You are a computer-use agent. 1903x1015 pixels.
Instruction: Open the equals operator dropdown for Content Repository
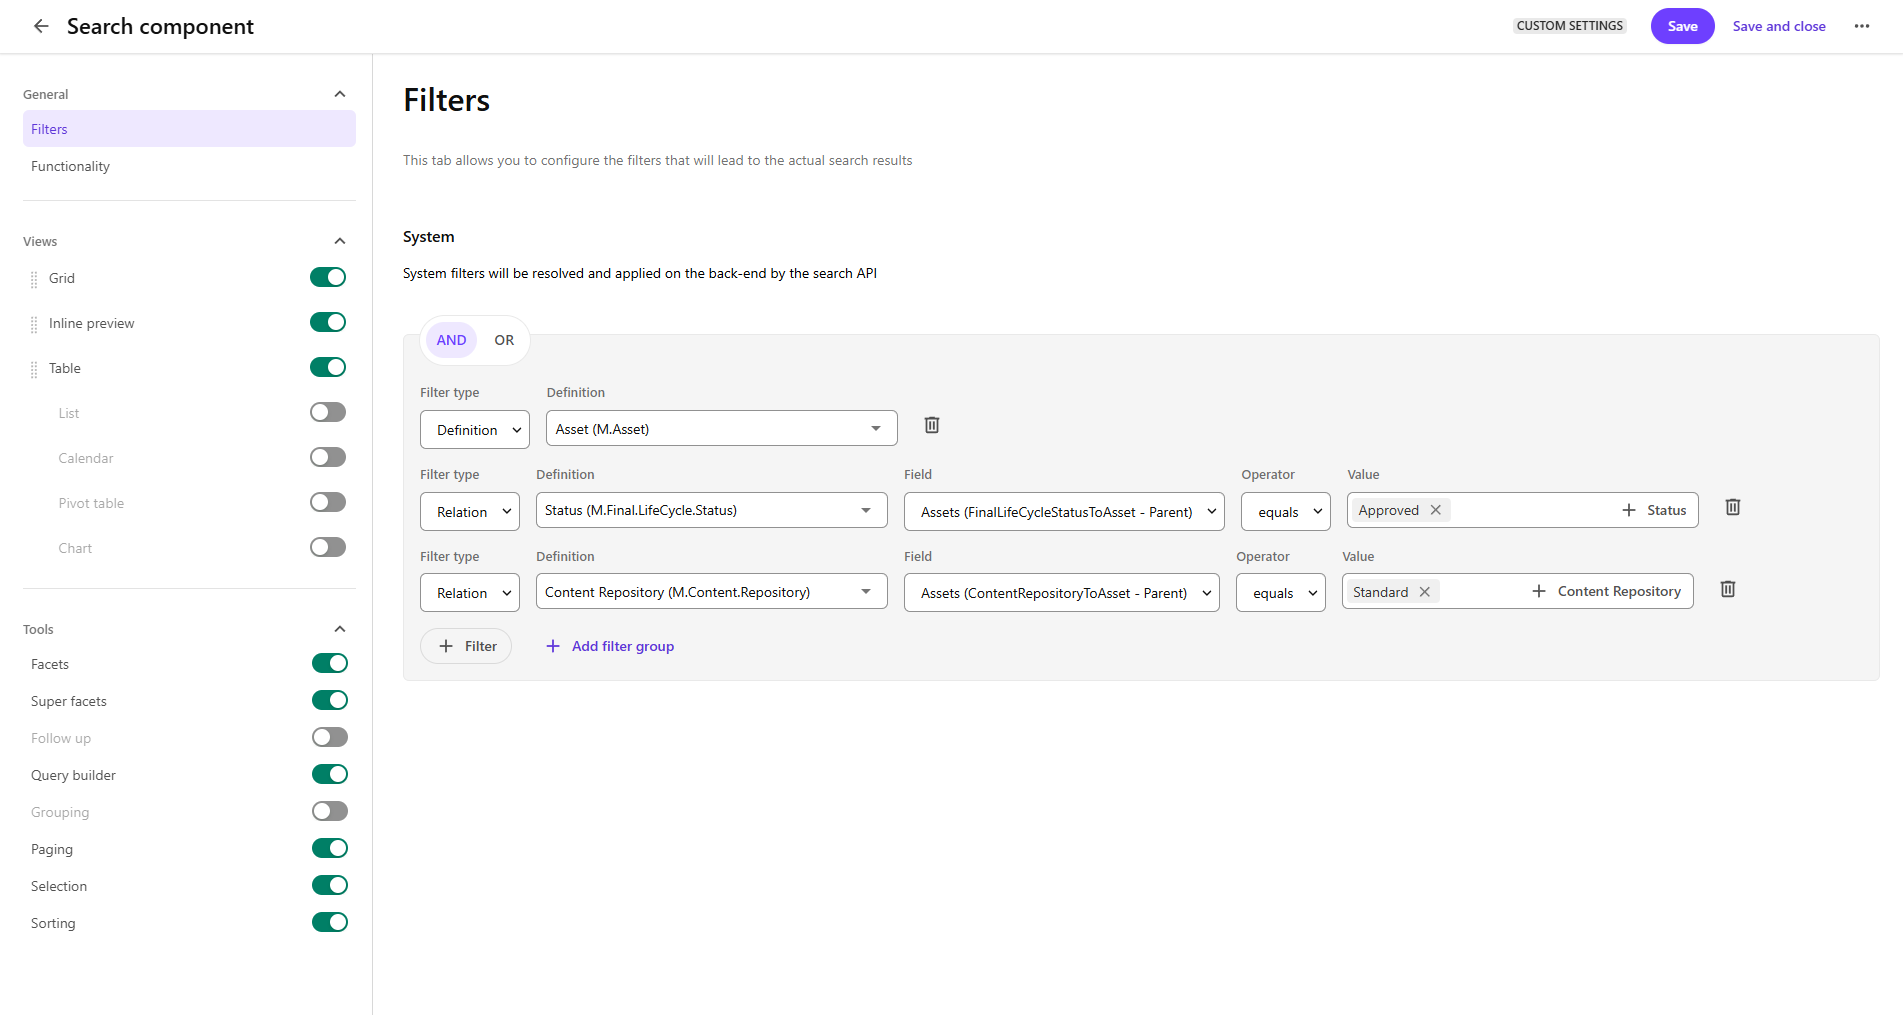pyautogui.click(x=1281, y=592)
